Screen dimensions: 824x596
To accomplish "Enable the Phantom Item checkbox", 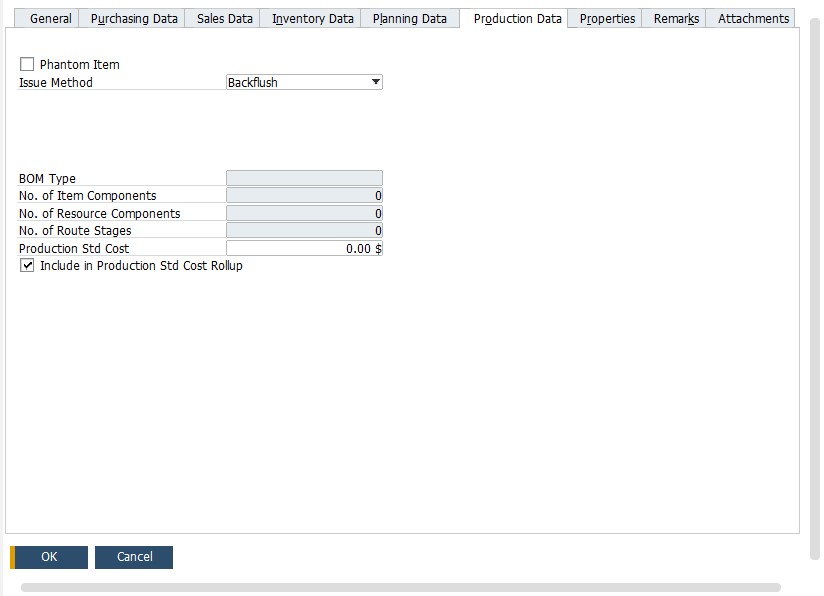I will [26, 64].
